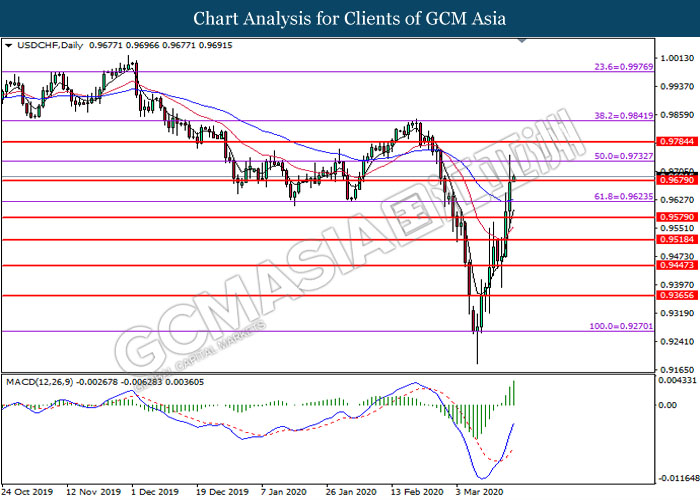Click the chart shift marker triangle at top
The width and height of the screenshot is (700, 500).
pyautogui.click(x=522, y=41)
